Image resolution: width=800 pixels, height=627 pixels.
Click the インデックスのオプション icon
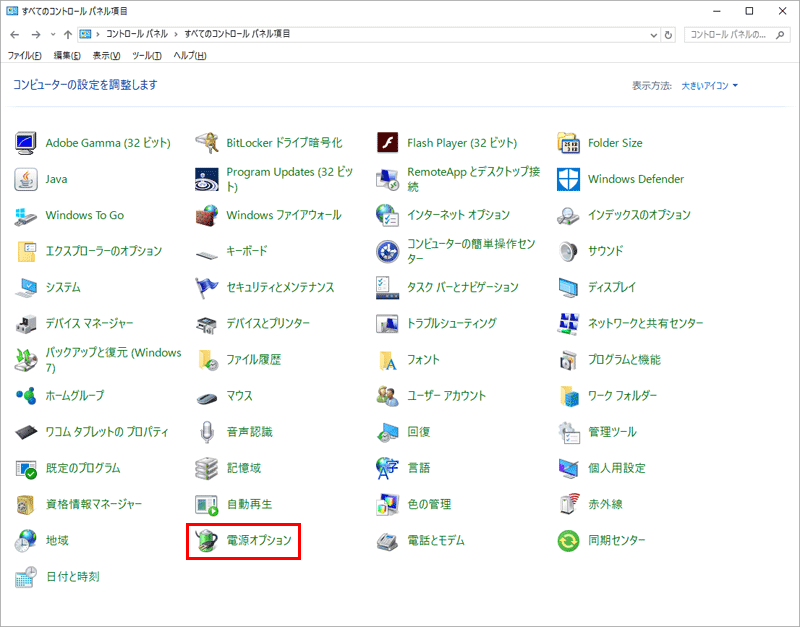568,215
